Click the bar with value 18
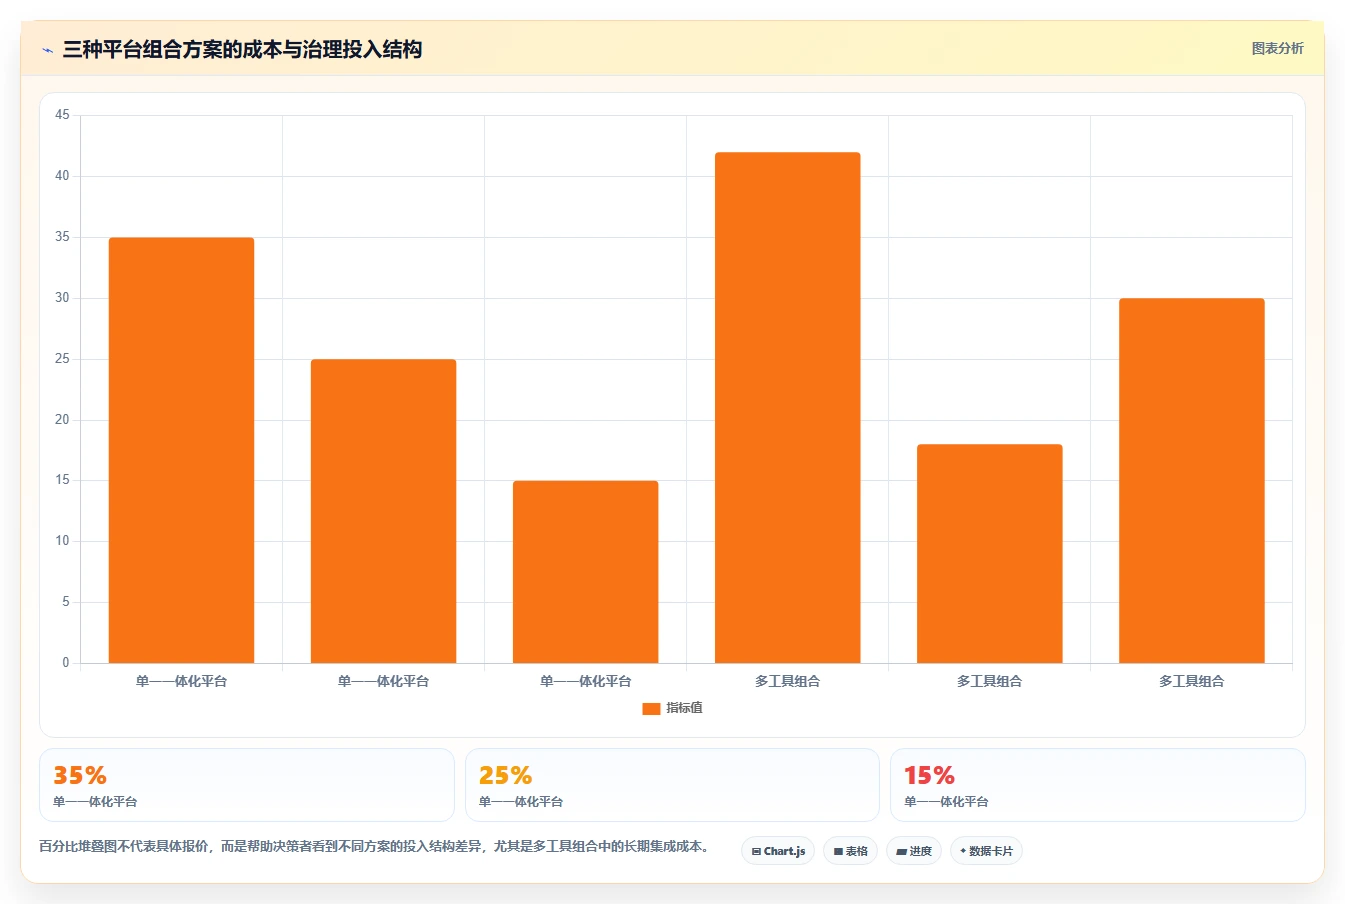 point(989,554)
